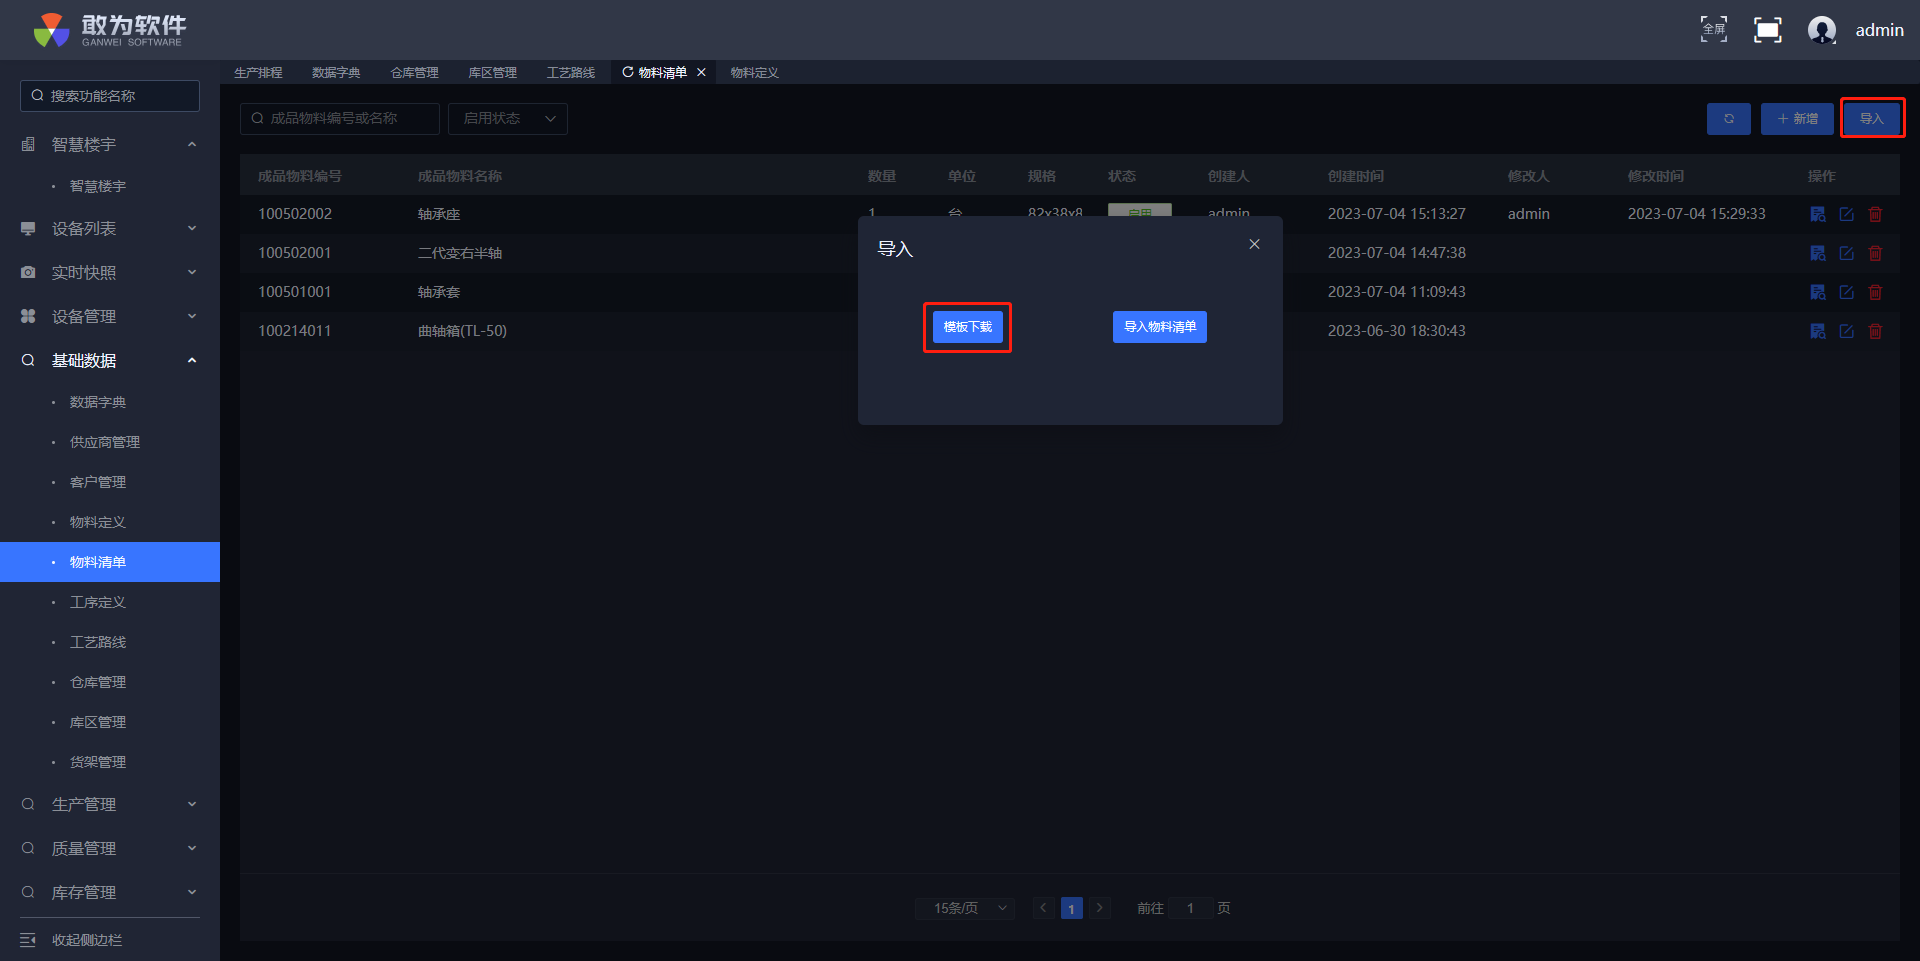Open the 启用状态 dropdown filter

tap(508, 119)
